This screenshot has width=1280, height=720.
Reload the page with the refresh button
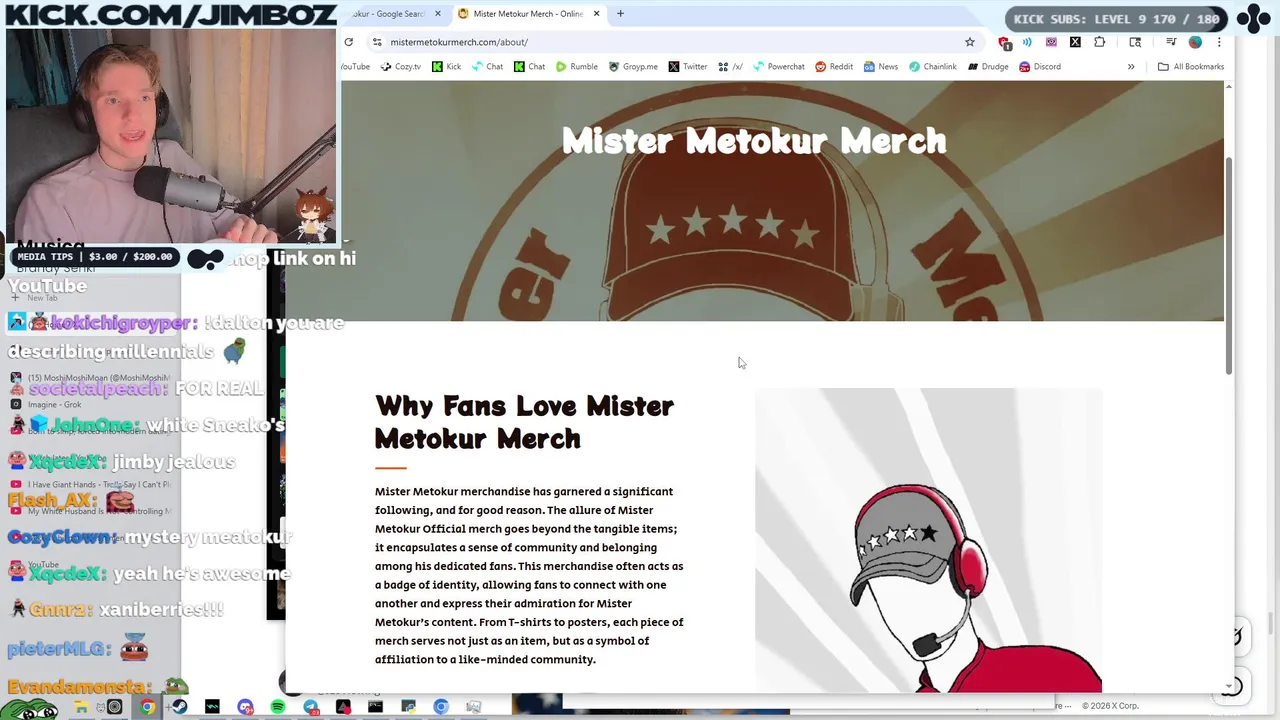tap(348, 42)
